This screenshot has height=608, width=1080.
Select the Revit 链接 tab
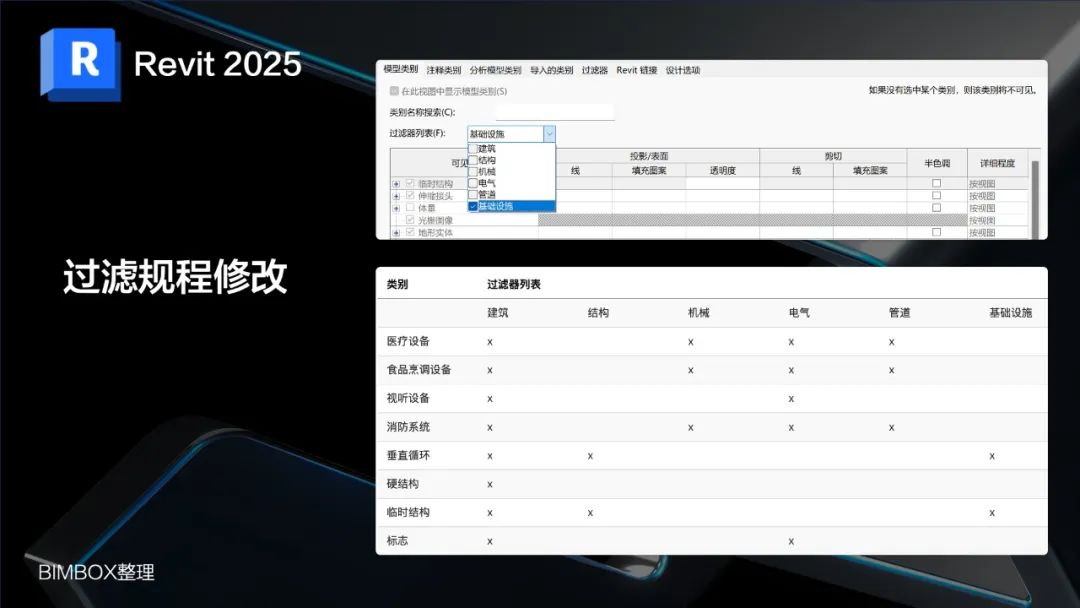click(637, 70)
